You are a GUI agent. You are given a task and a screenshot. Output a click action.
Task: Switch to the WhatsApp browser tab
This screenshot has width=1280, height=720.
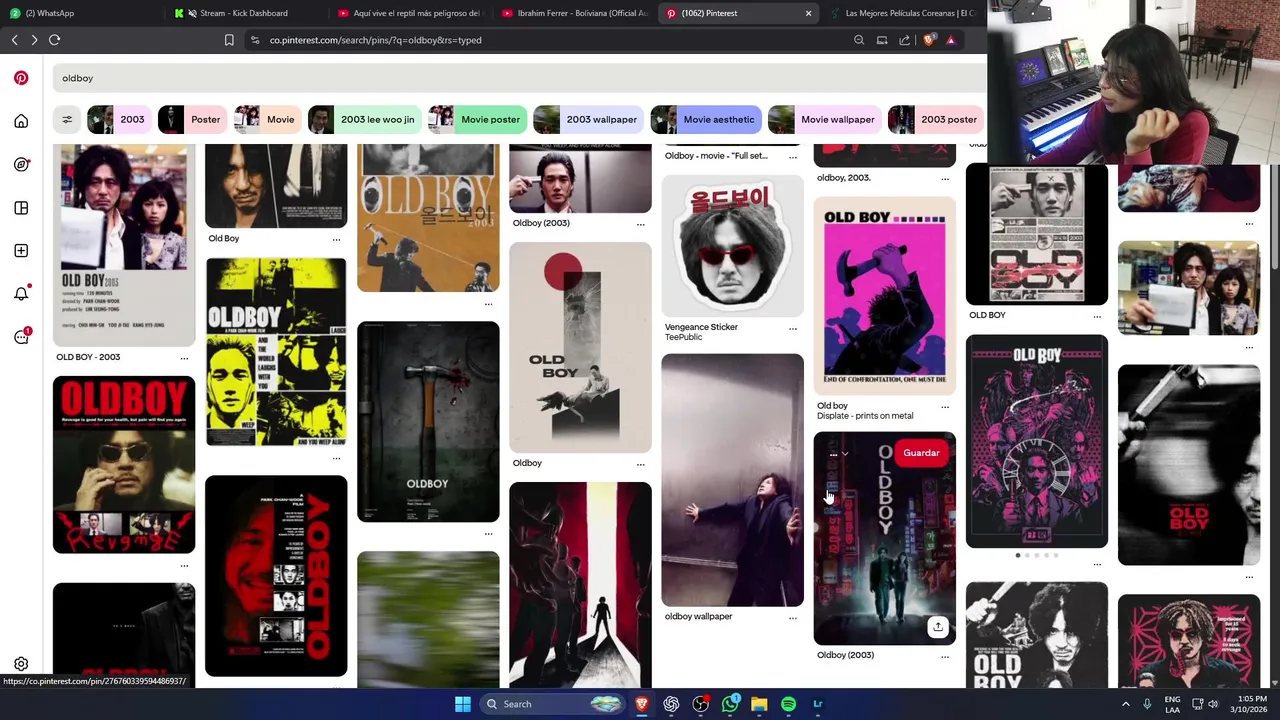click(80, 13)
